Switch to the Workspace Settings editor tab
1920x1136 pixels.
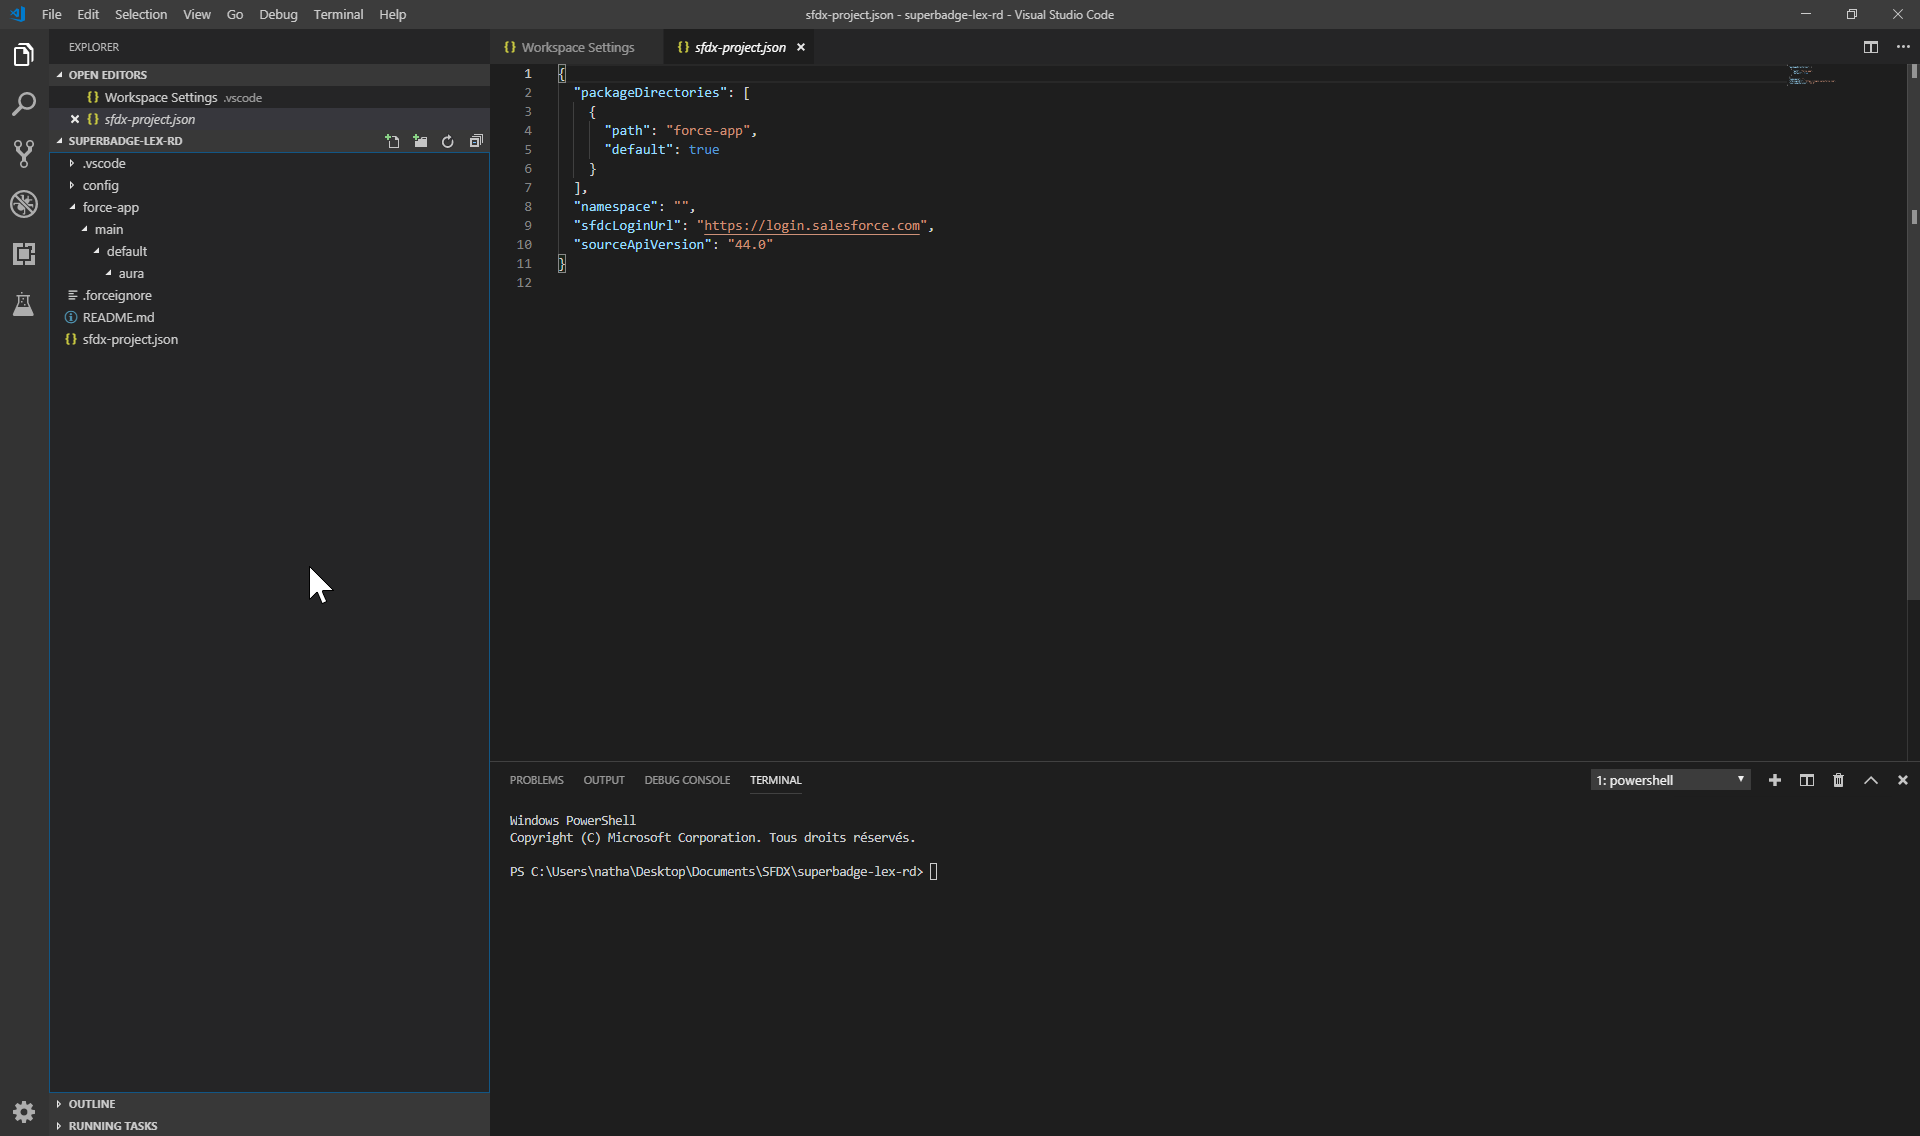click(577, 47)
